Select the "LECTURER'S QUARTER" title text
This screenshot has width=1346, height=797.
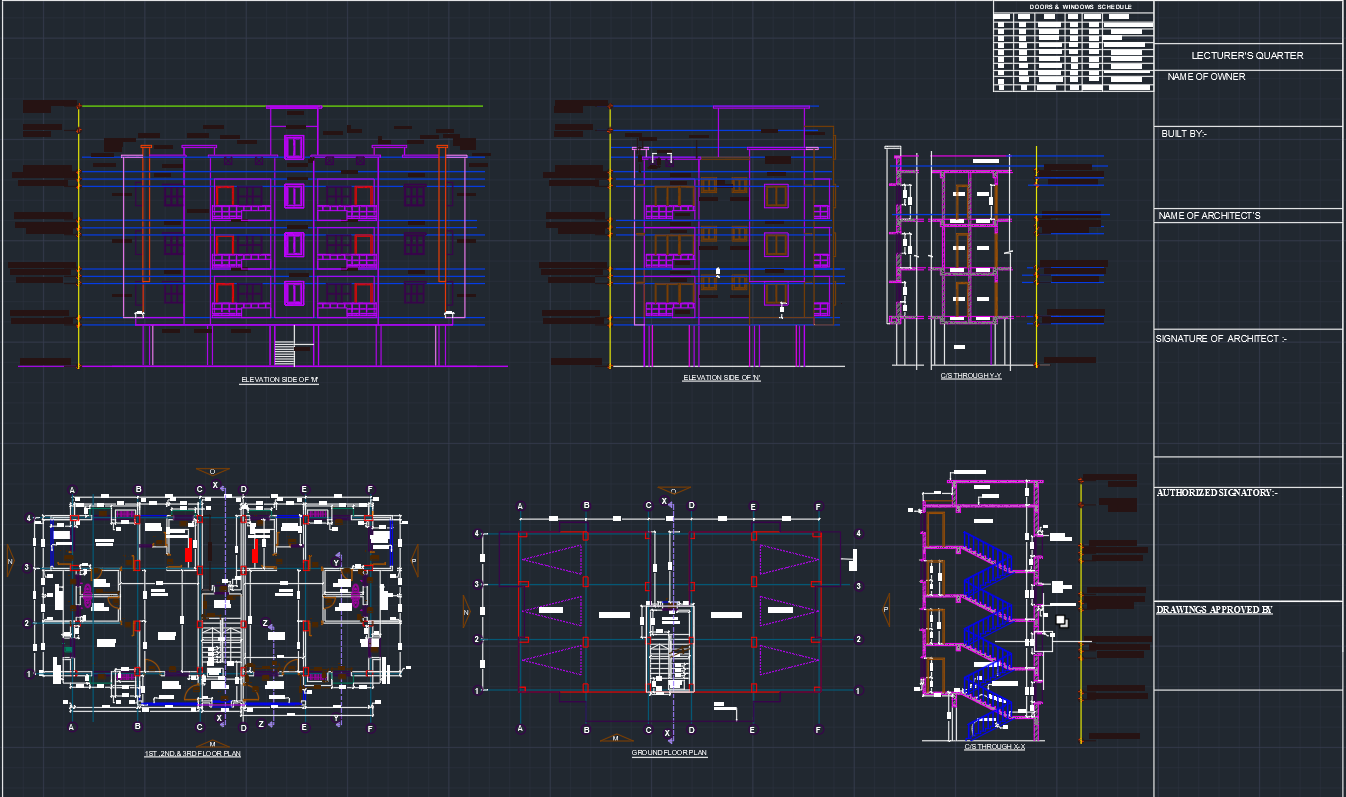[x=1247, y=56]
